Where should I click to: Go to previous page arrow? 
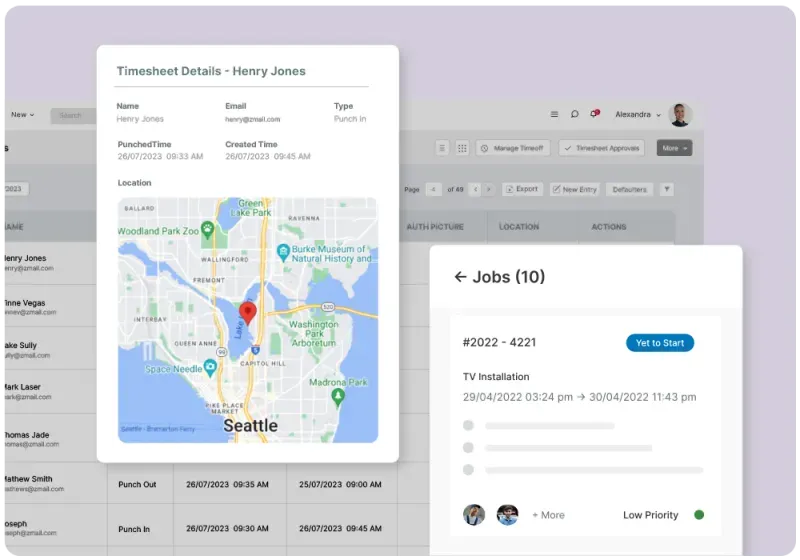[476, 189]
